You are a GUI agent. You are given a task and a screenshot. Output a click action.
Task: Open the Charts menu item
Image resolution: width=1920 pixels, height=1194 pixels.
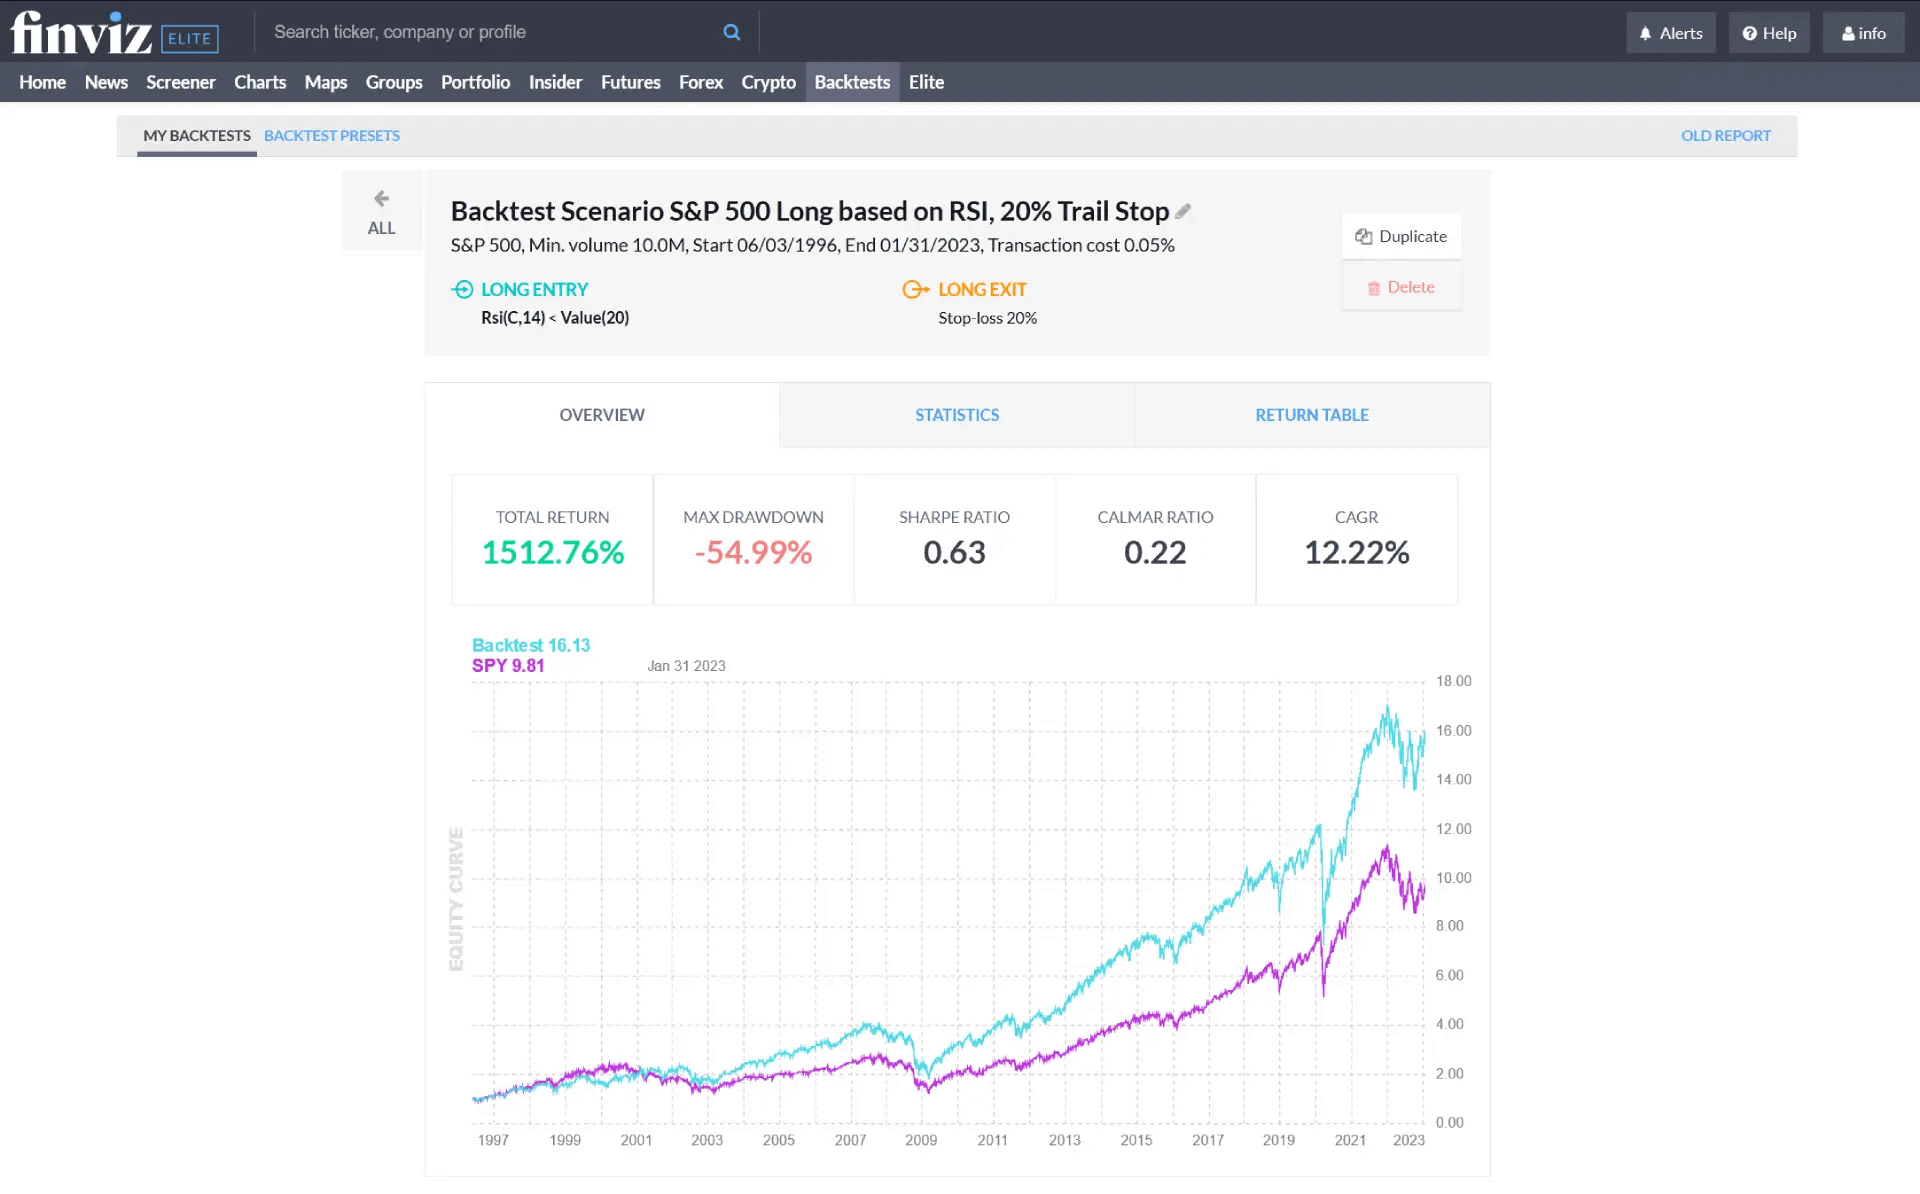coord(260,82)
